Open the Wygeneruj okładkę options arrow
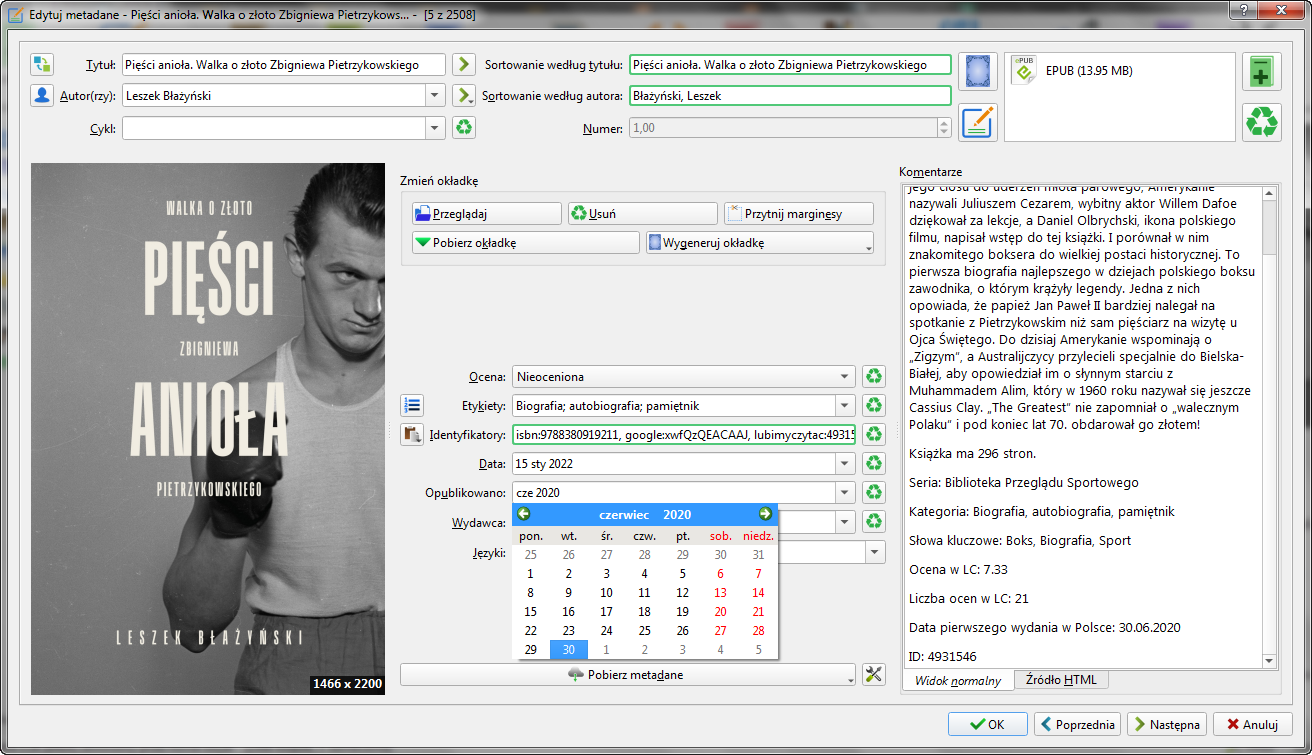This screenshot has height=755, width=1312. [868, 246]
